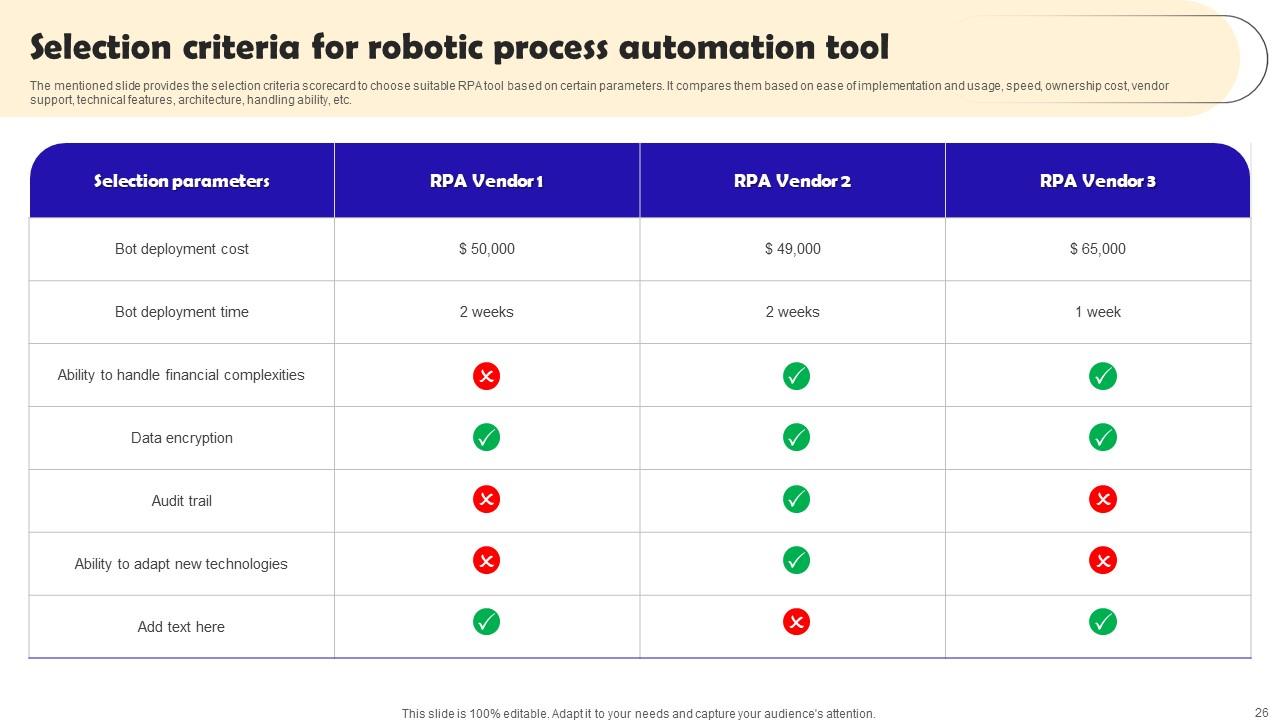This screenshot has height=720, width=1280.
Task: Click green check for Vendor 1 data encryption
Action: point(486,437)
